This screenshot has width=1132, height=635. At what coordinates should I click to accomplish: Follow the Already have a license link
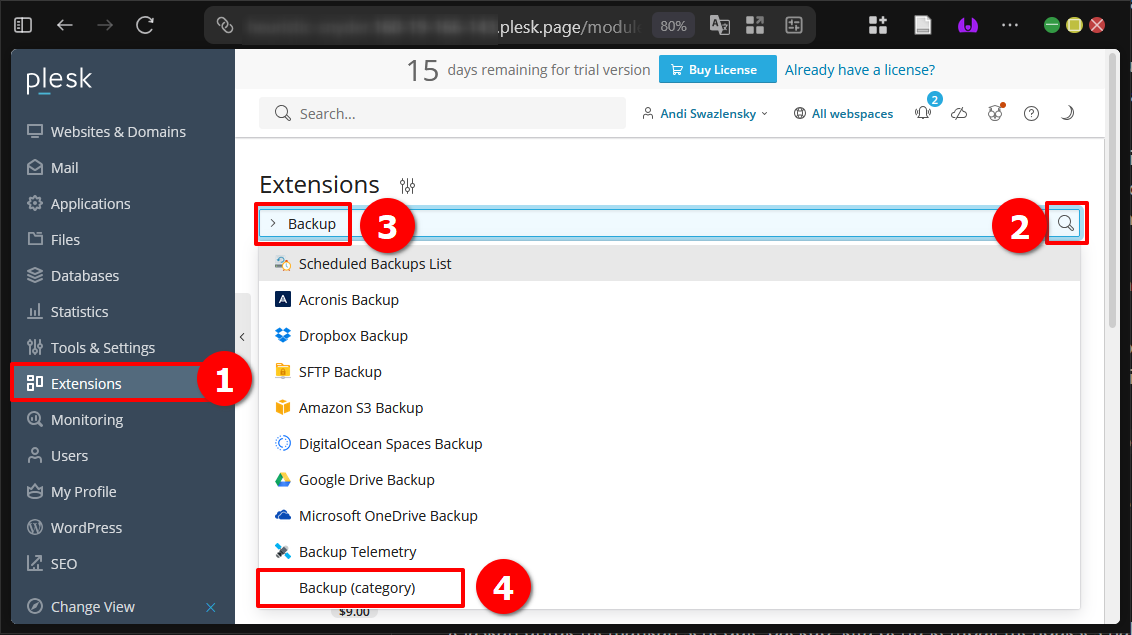pyautogui.click(x=859, y=70)
